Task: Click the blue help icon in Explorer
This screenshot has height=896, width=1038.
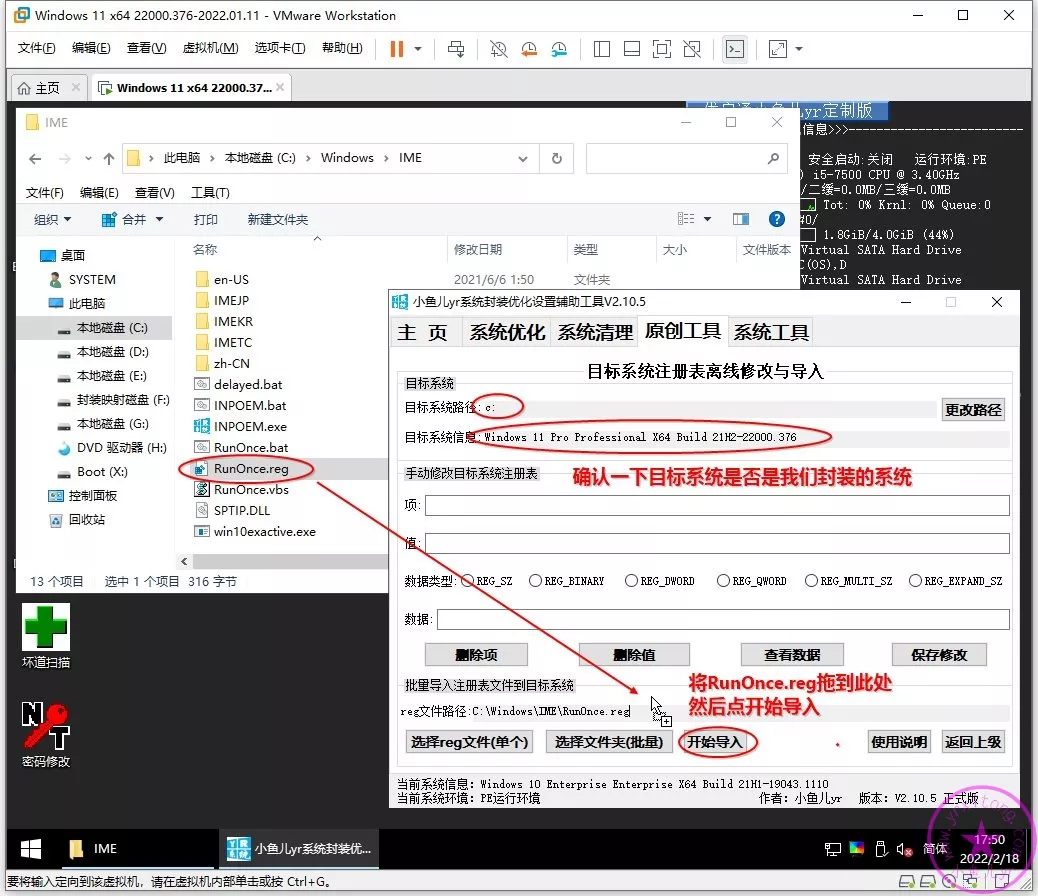Action: 776,219
